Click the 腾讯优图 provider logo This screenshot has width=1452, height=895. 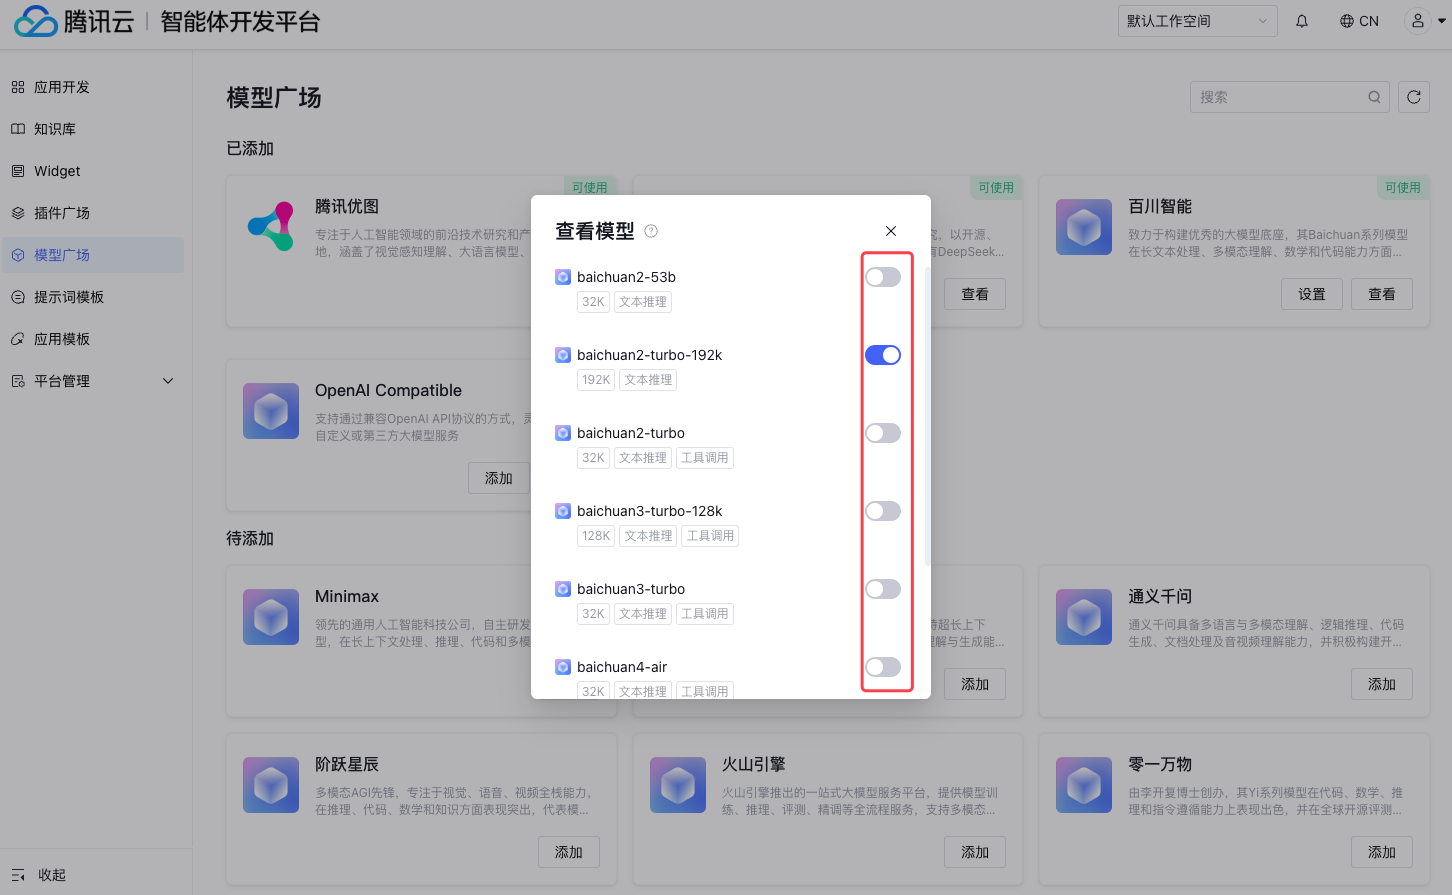click(x=271, y=227)
